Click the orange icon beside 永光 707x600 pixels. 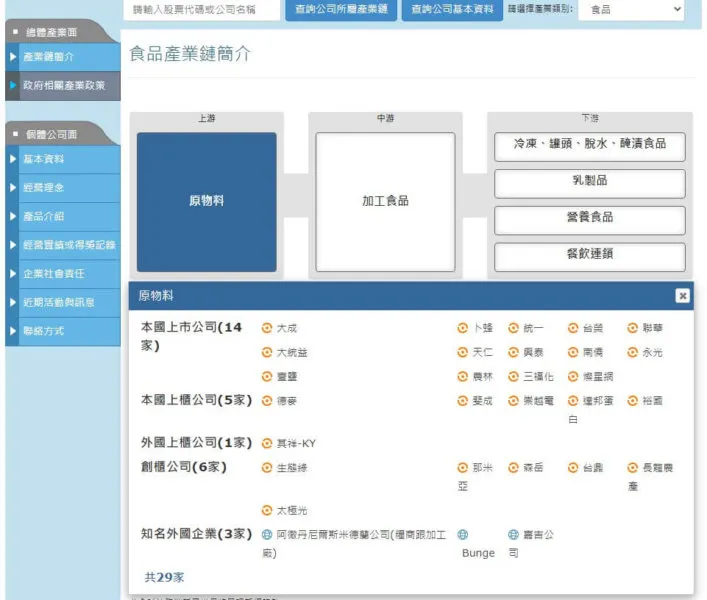click(x=633, y=353)
